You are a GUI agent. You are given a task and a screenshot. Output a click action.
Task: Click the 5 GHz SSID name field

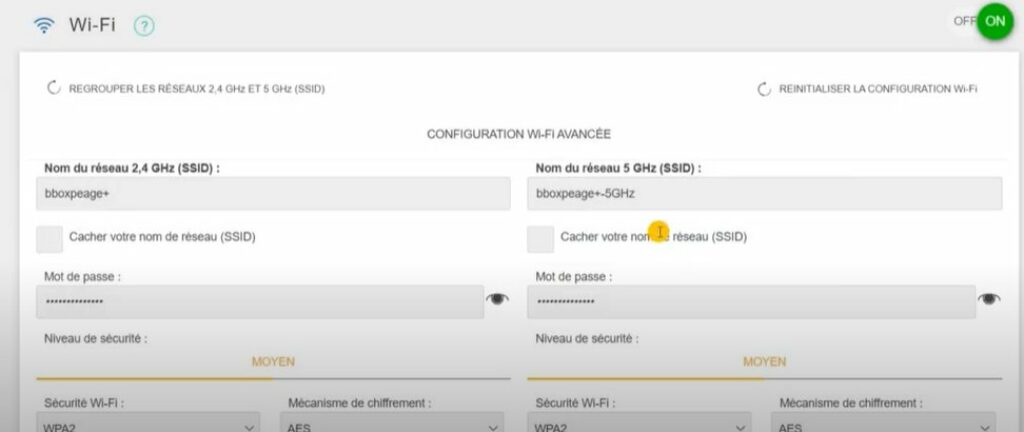tap(764, 194)
